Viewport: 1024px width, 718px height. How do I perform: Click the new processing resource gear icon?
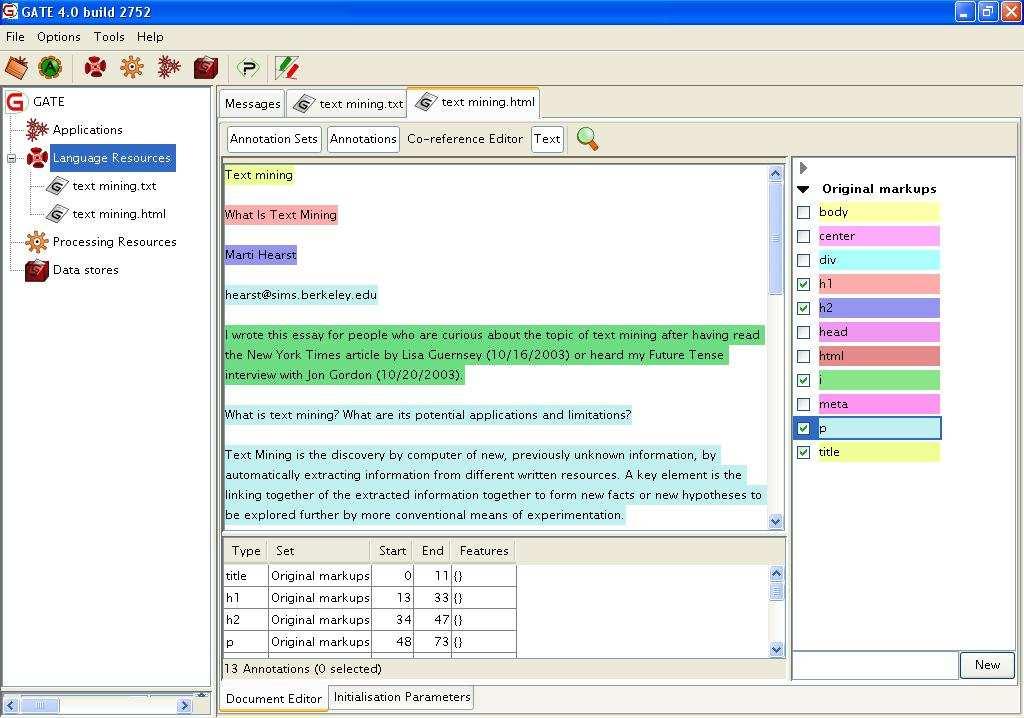click(132, 67)
